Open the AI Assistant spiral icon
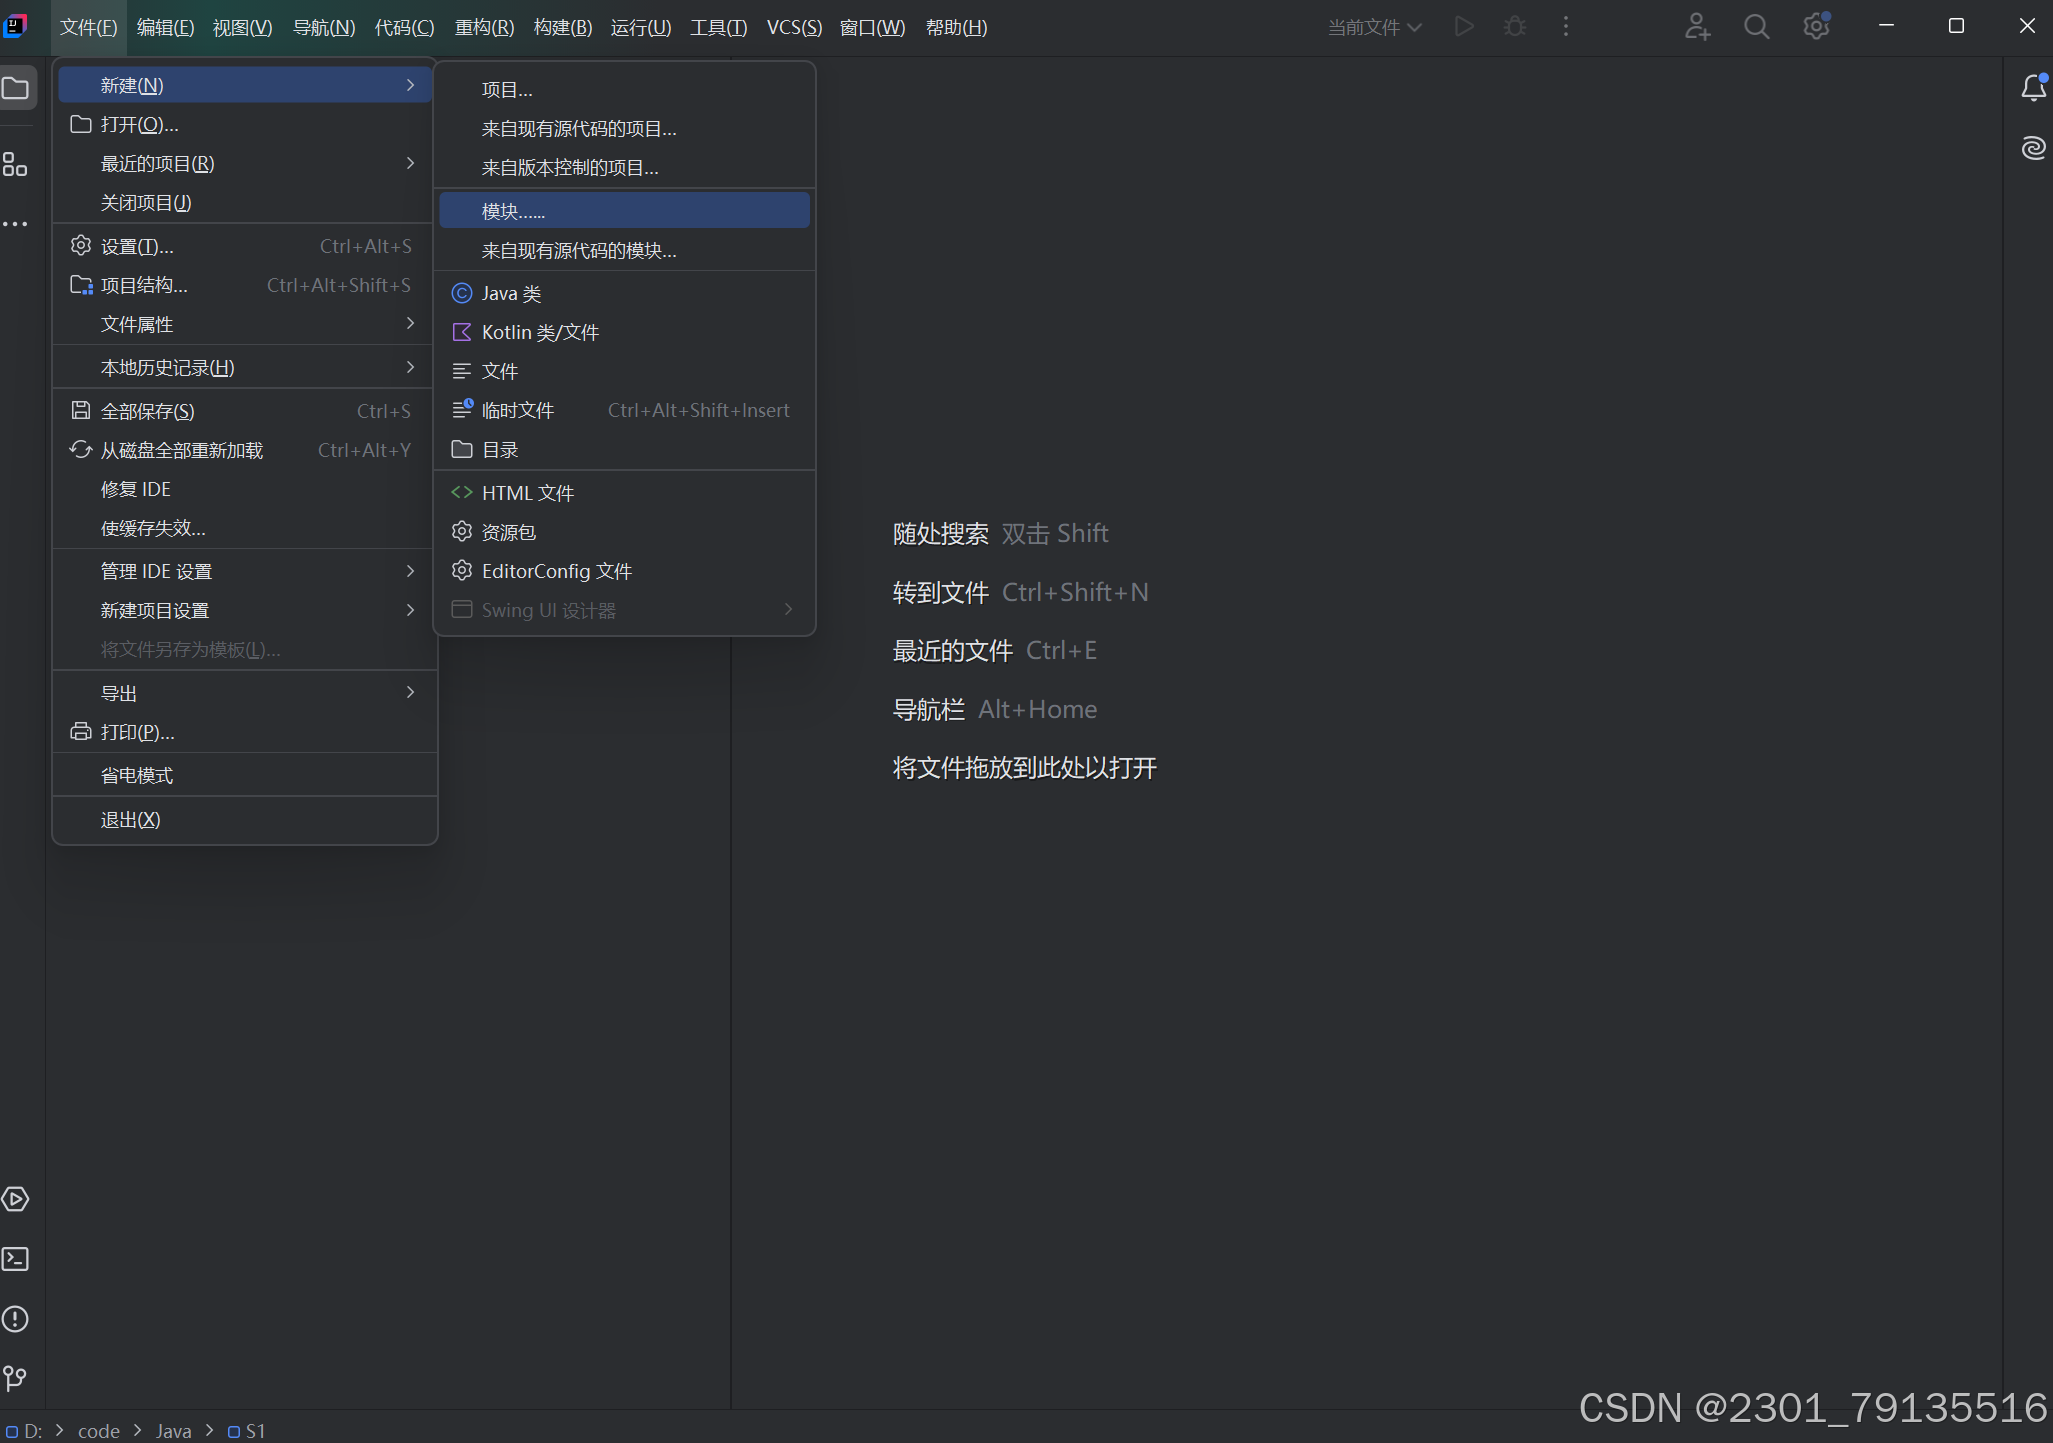The image size is (2053, 1443). point(2033,149)
